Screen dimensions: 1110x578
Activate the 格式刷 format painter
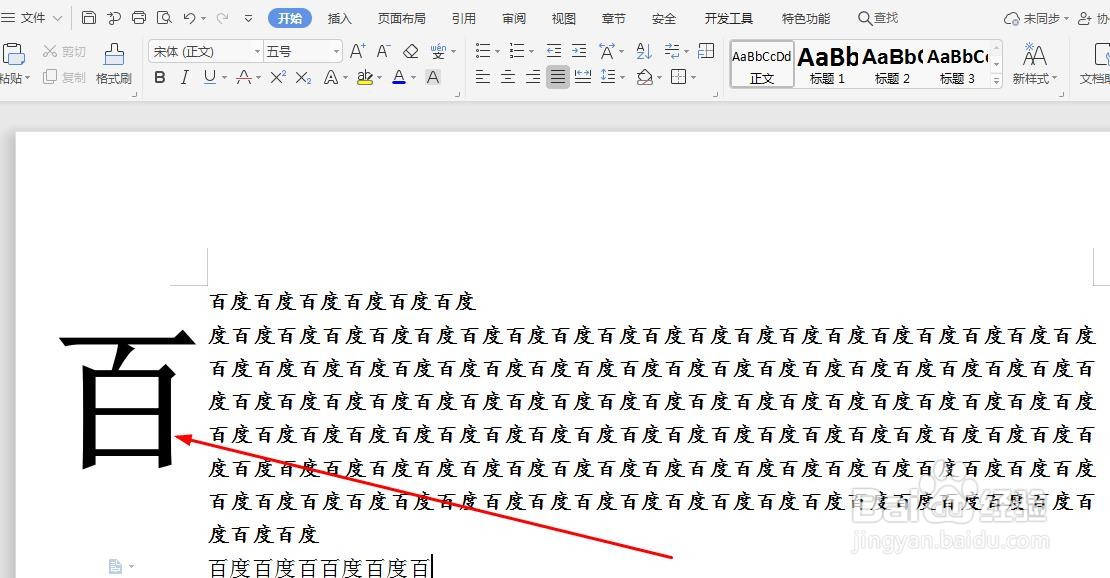[x=114, y=64]
